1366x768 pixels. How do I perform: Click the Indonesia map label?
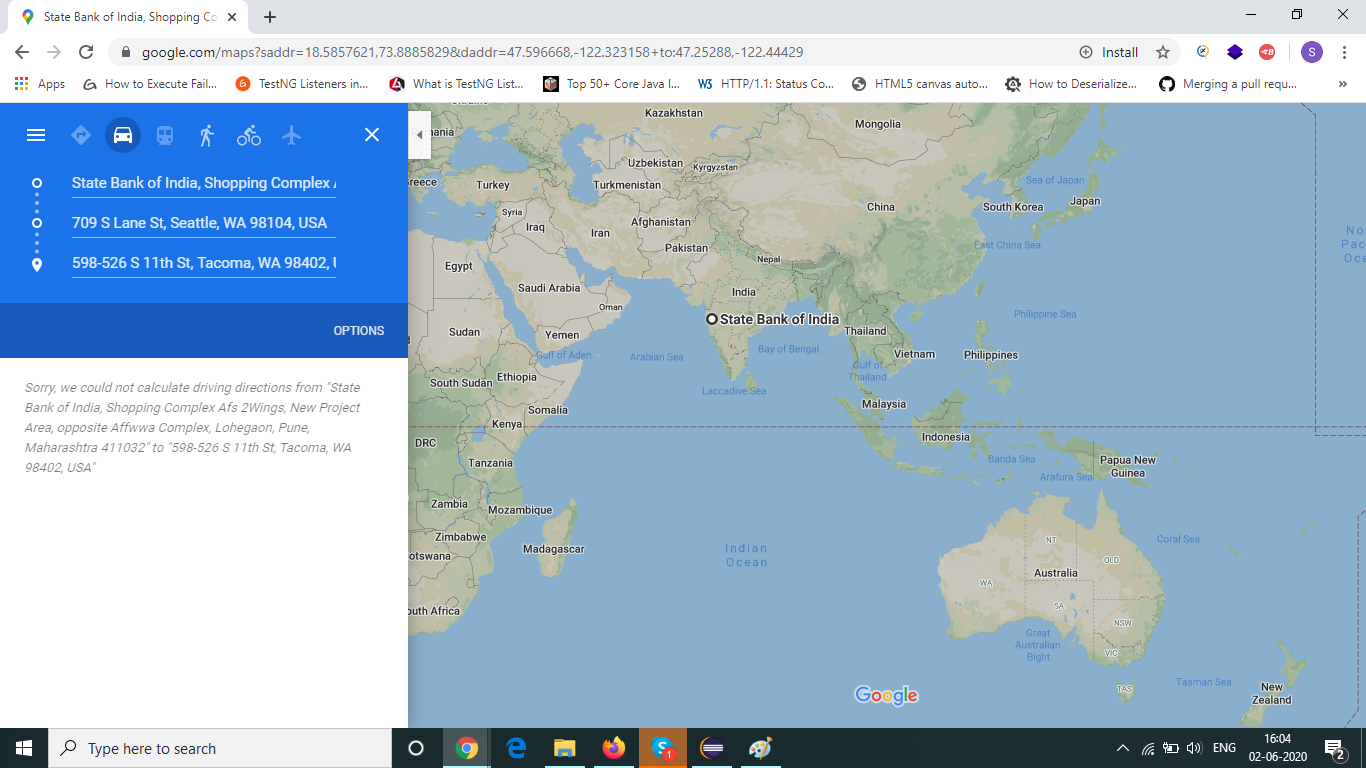pyautogui.click(x=946, y=437)
